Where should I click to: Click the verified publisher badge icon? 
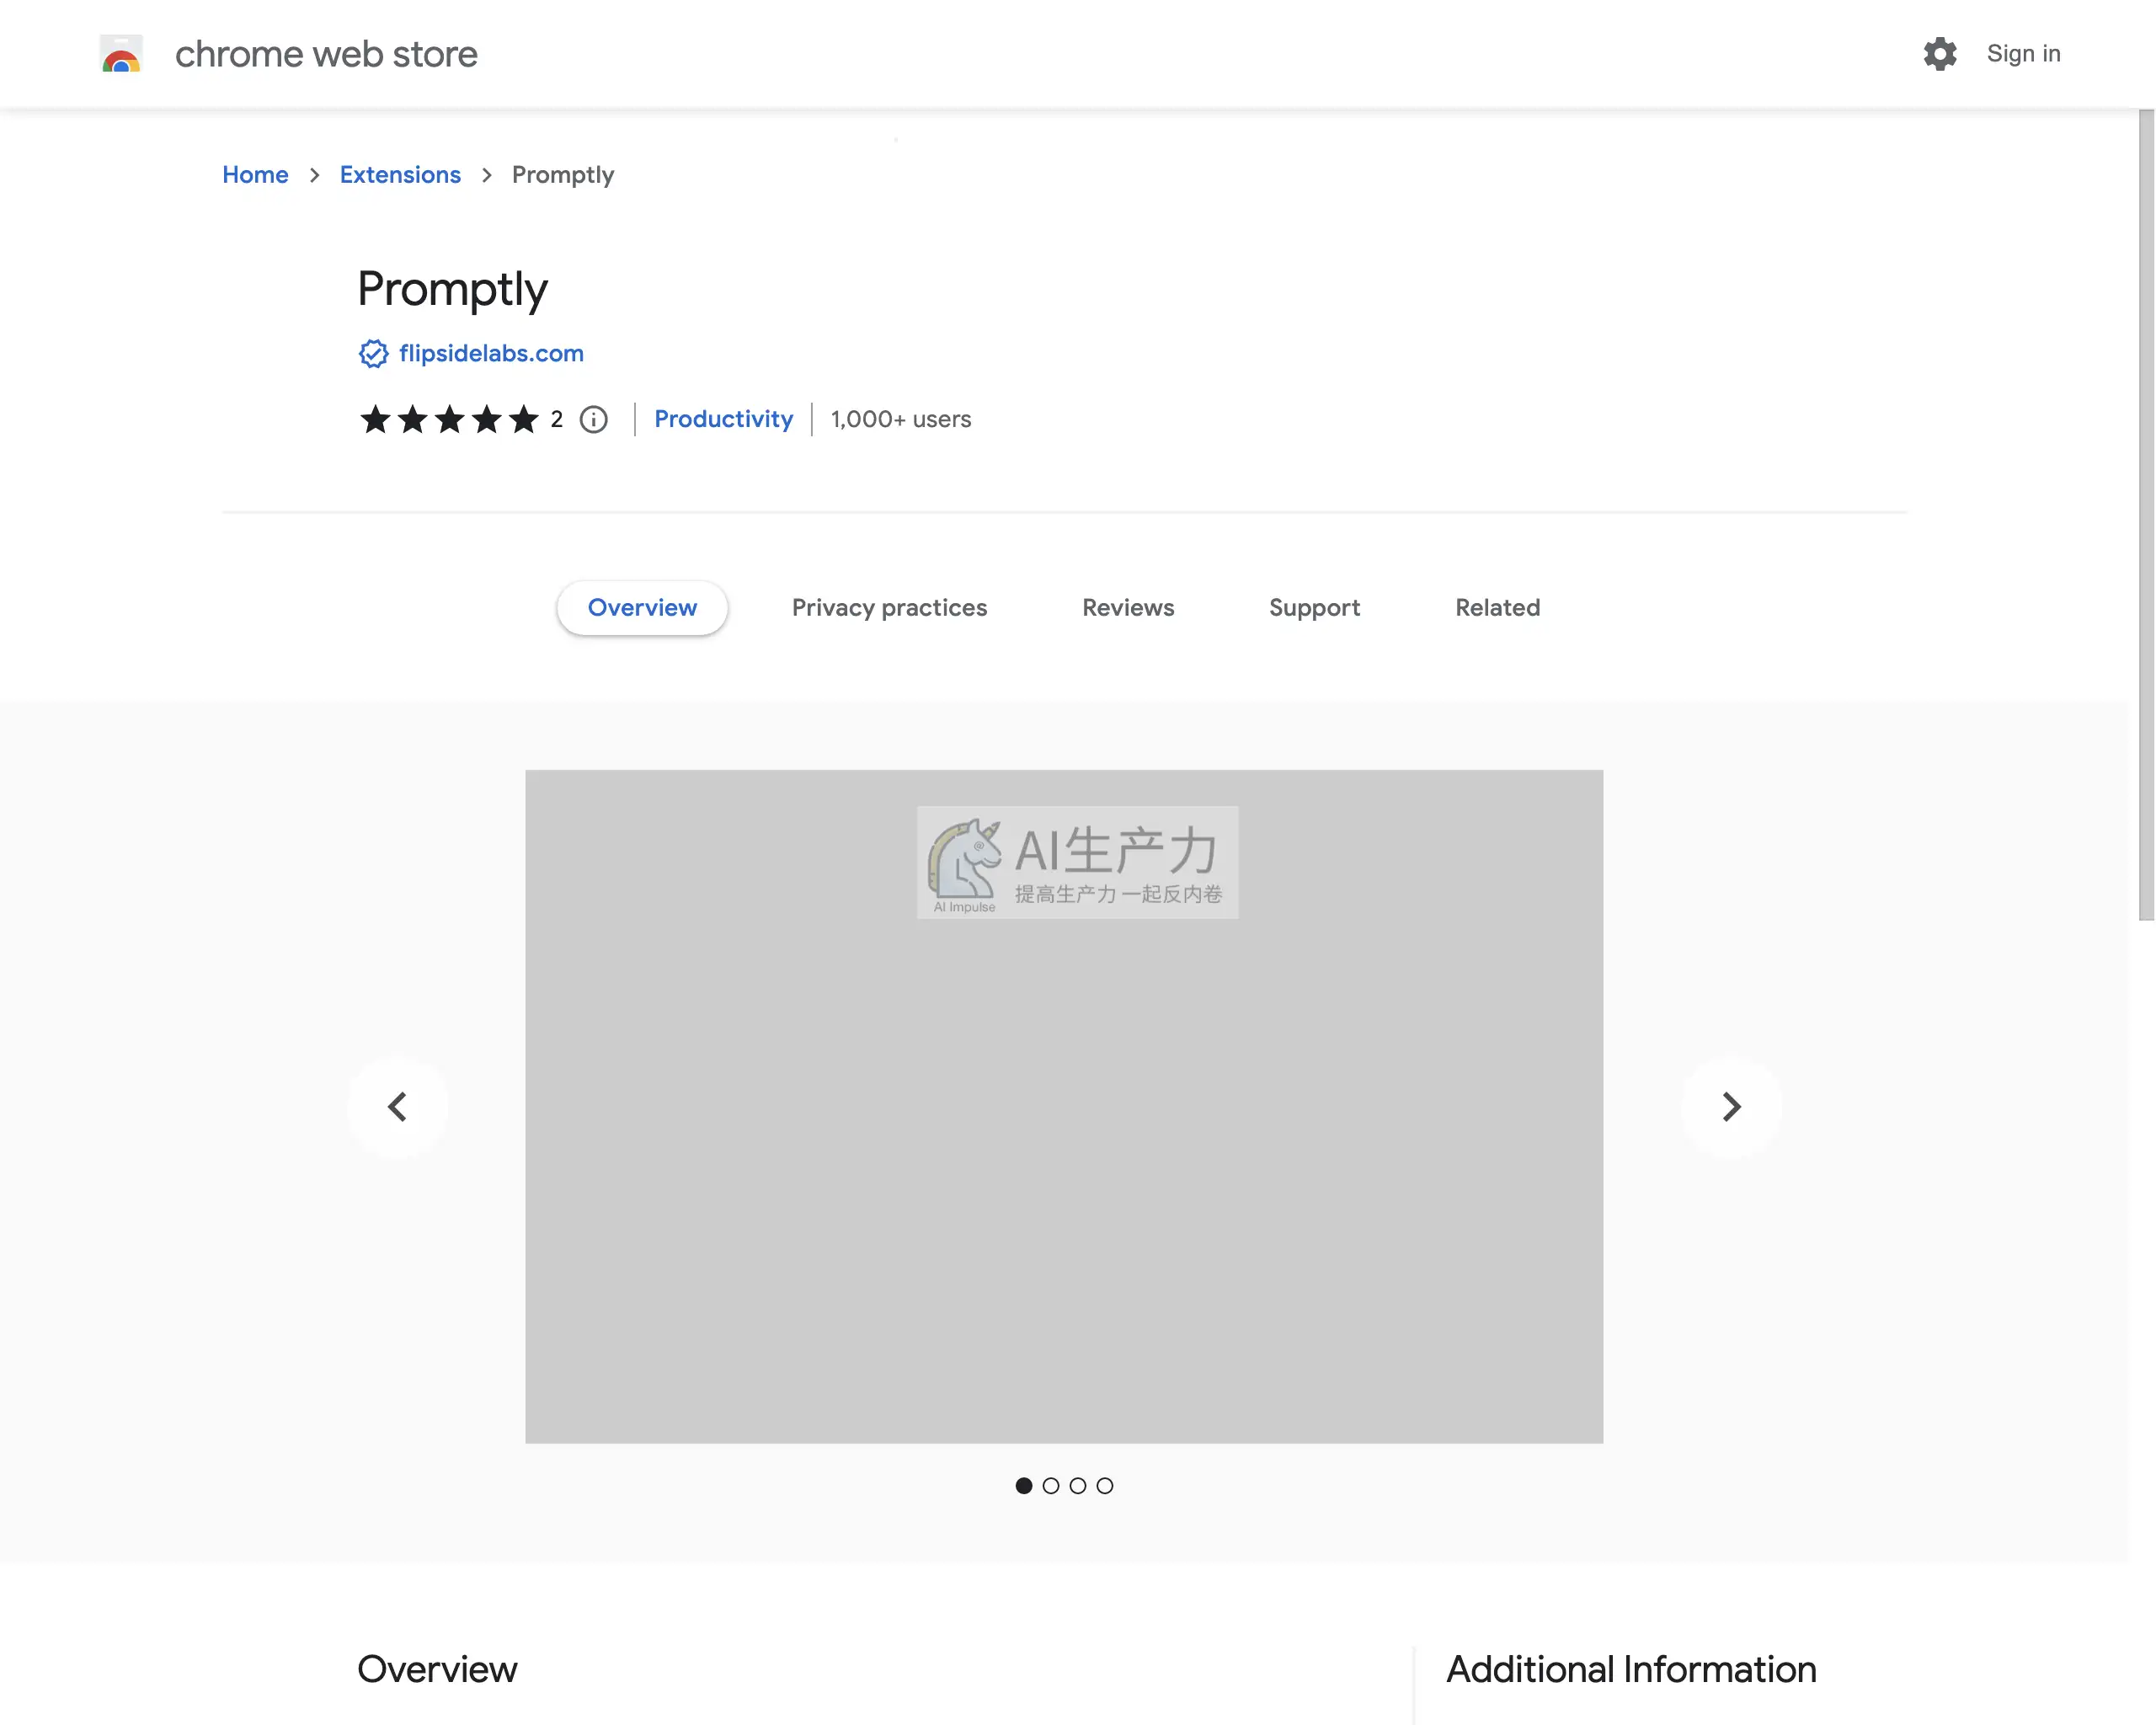point(373,354)
